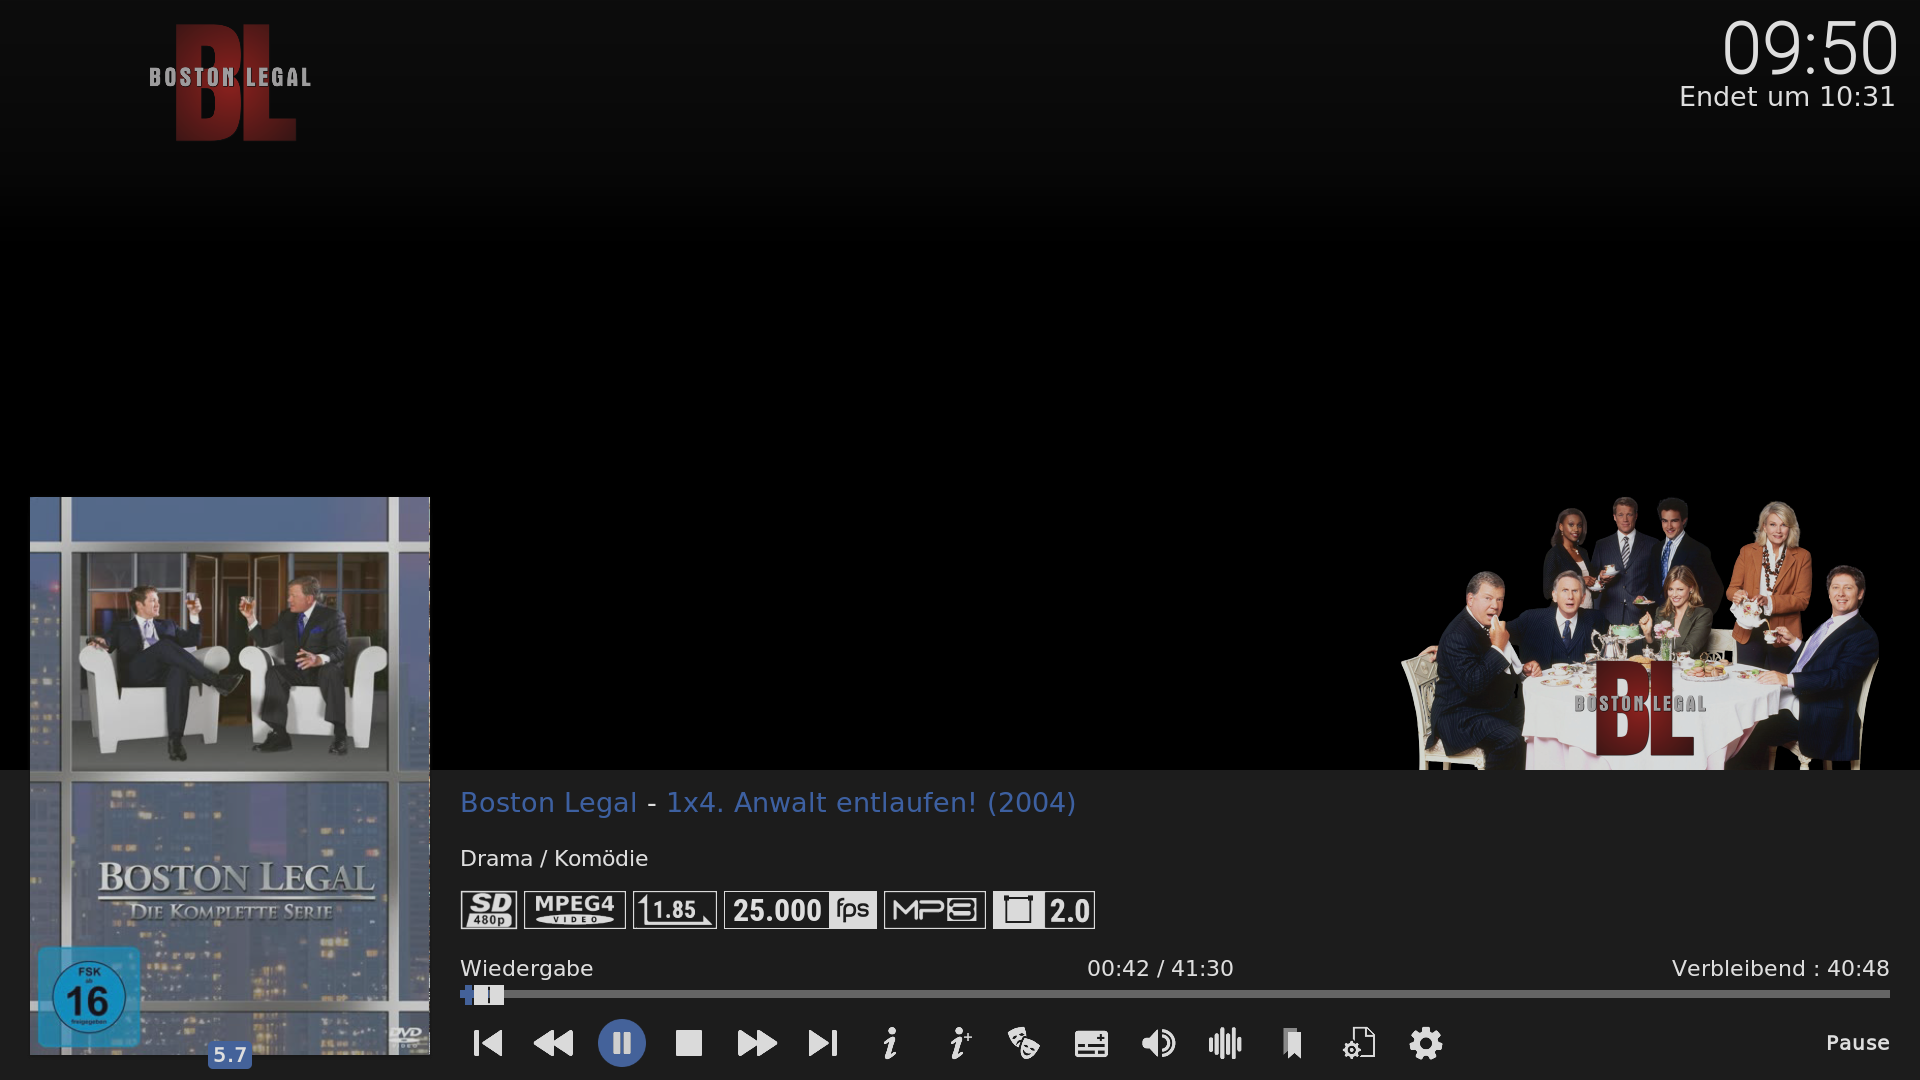Open the bookmarks icon
Screen dimensions: 1920x1080
pos(1292,1043)
